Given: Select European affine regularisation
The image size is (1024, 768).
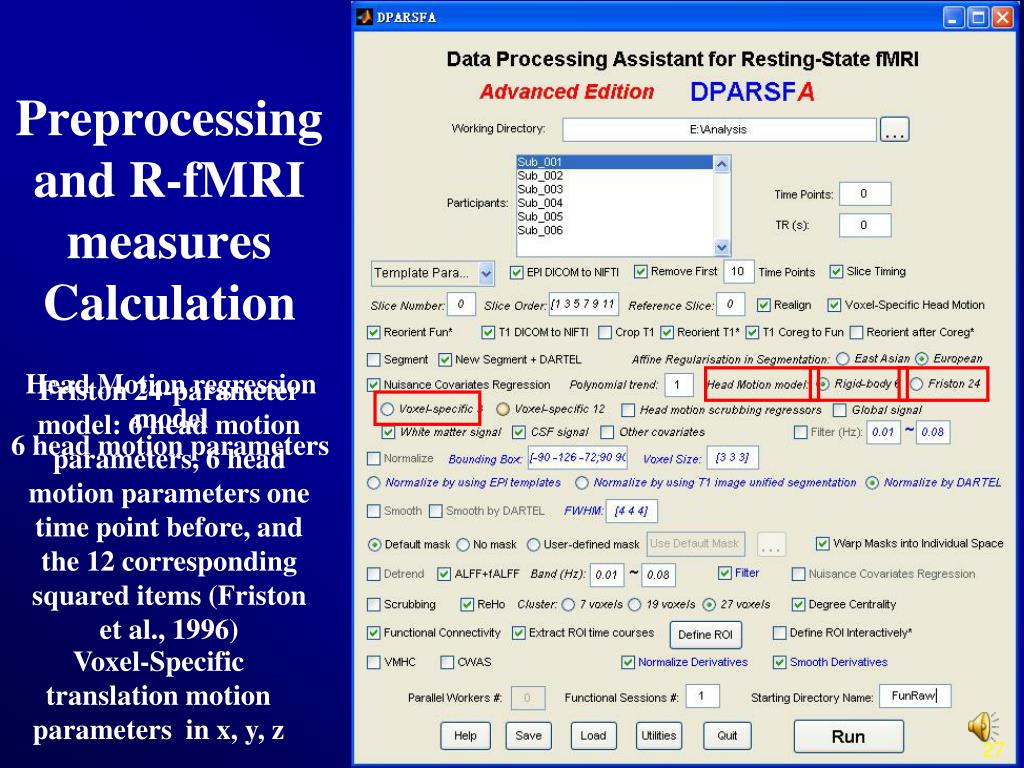Looking at the screenshot, I should pyautogui.click(x=921, y=359).
